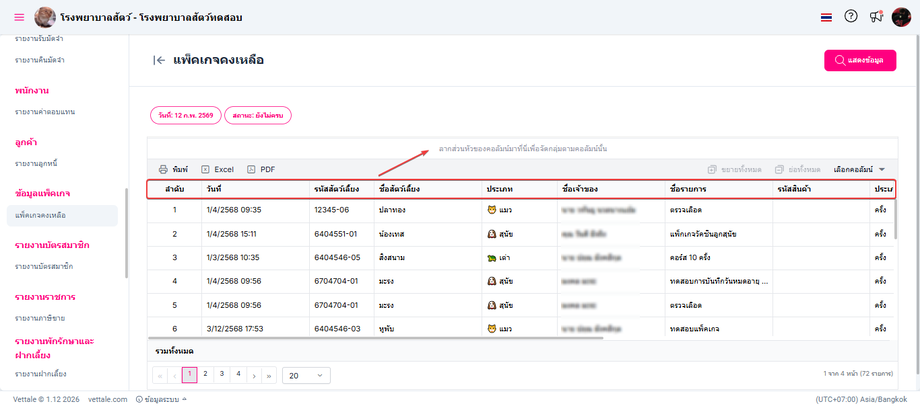The image size is (920, 408).
Task: Open sidebar item รายงานภาษีขาย
Action: (x=40, y=318)
